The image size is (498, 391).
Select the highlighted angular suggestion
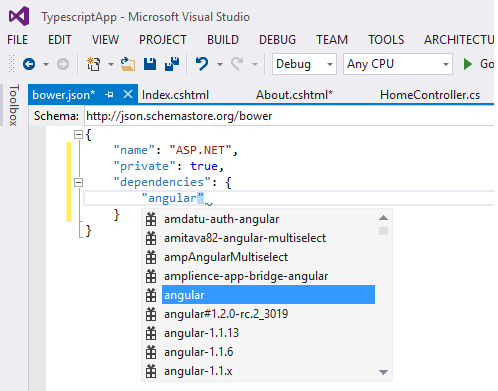268,295
